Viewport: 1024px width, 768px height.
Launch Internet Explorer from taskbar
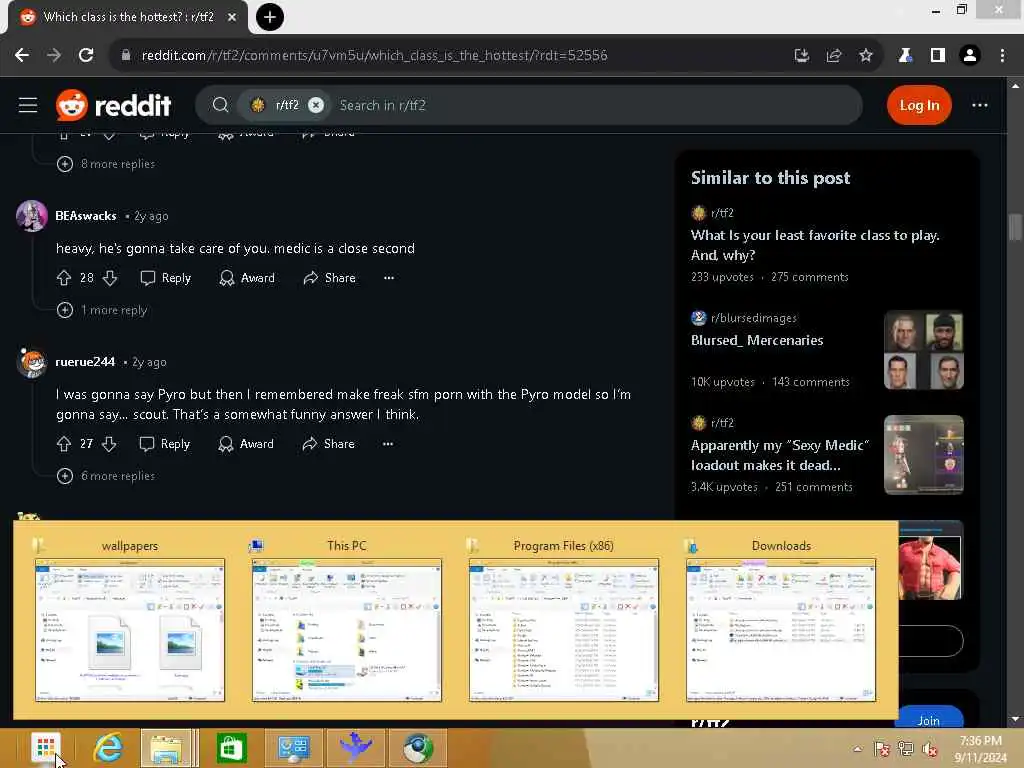(x=108, y=748)
